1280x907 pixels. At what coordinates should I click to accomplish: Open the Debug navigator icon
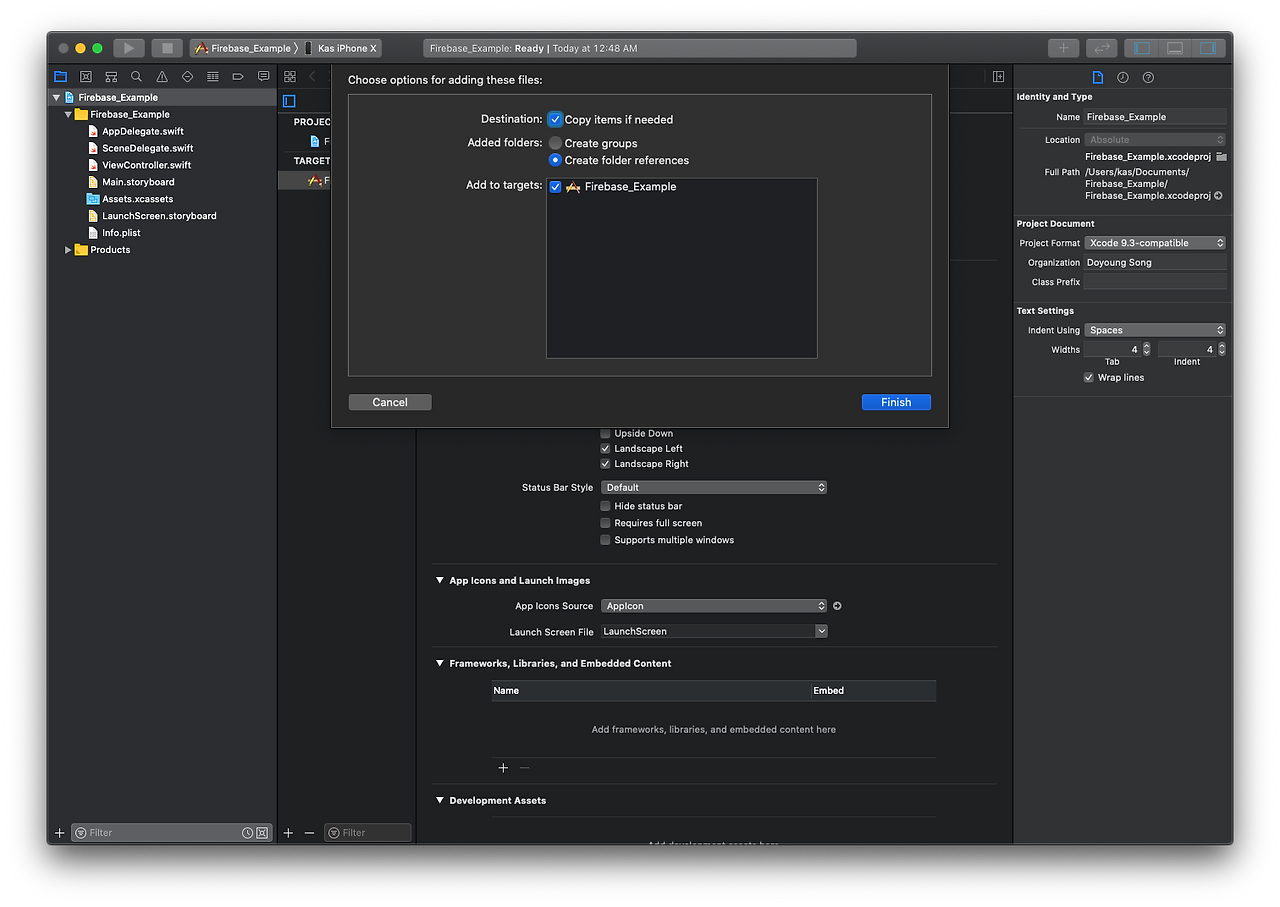pos(213,76)
